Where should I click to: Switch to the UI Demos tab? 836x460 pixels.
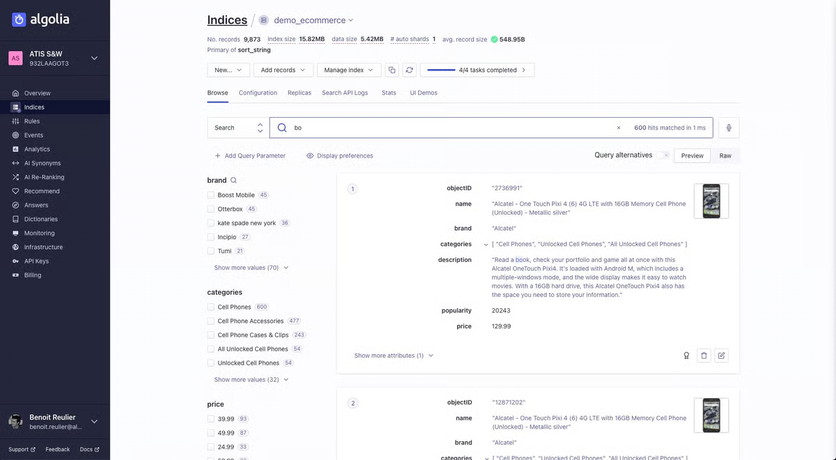423,93
